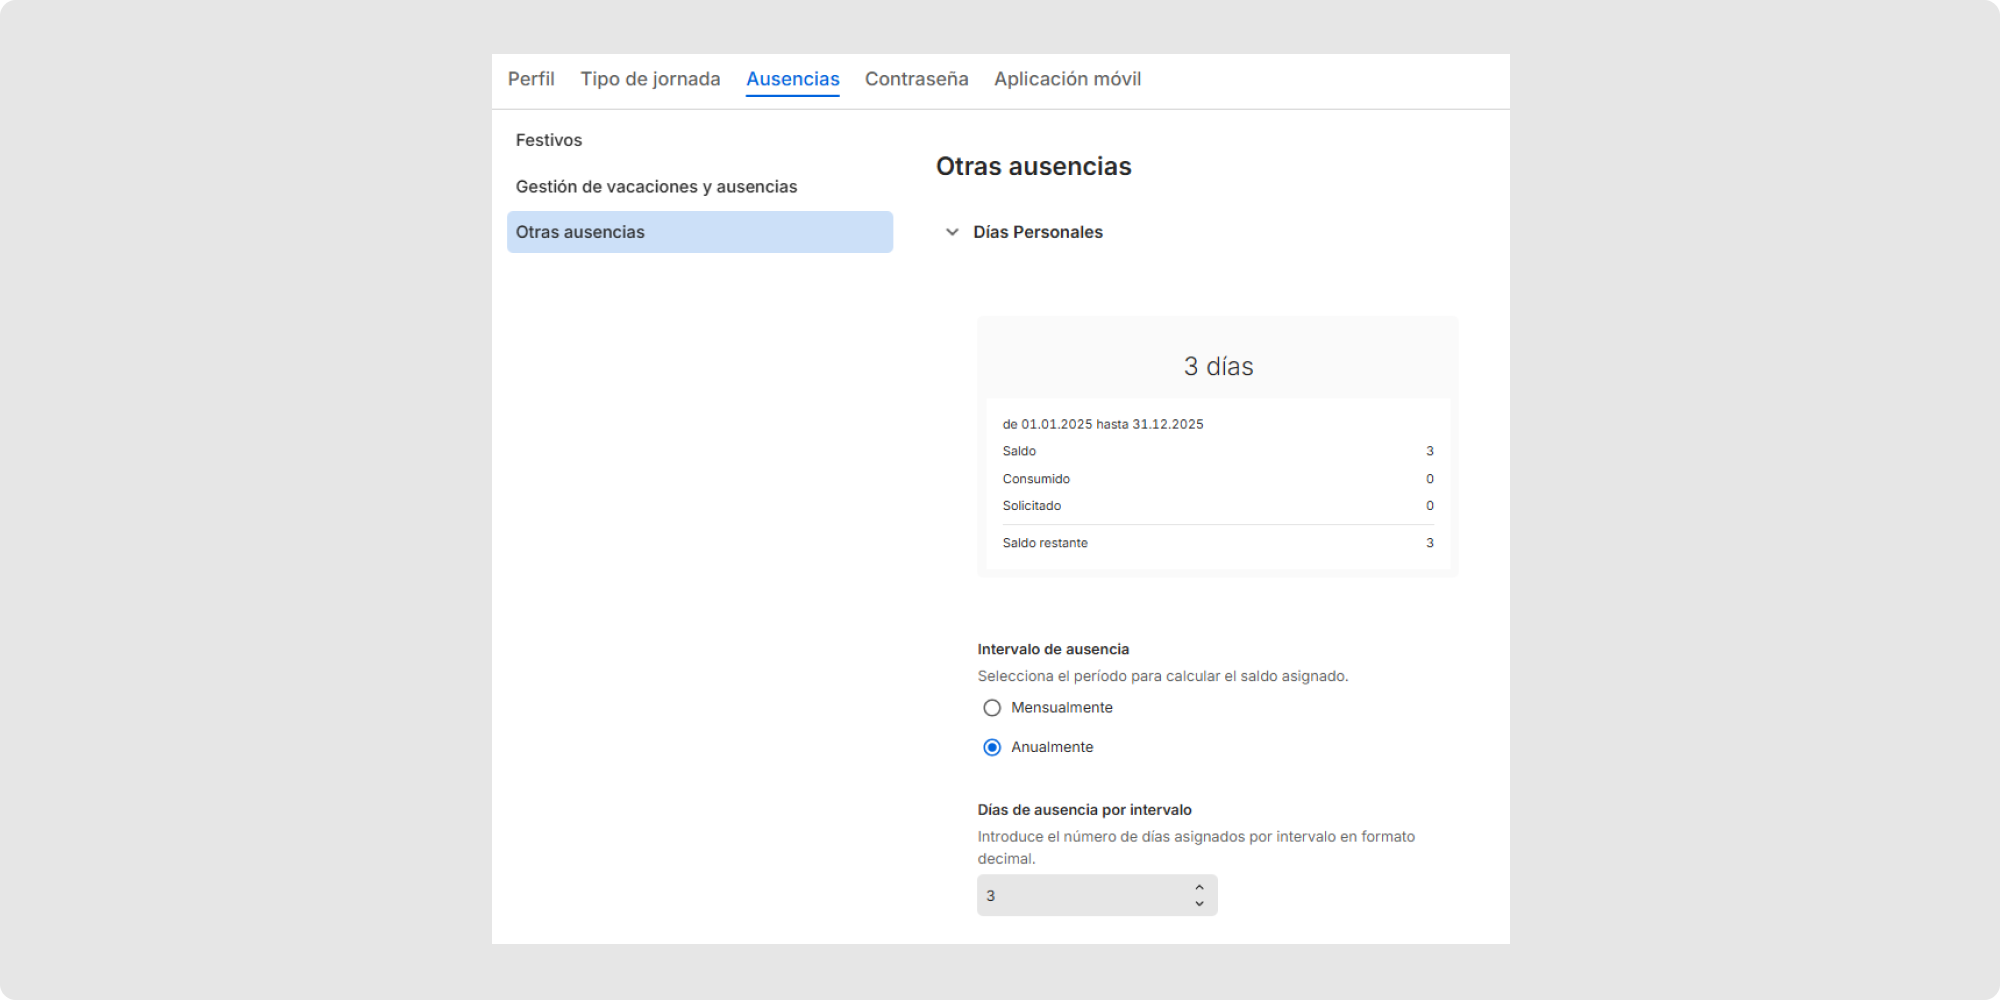Viewport: 2000px width, 1000px height.
Task: Go to the Contraseña tab
Action: pos(916,79)
